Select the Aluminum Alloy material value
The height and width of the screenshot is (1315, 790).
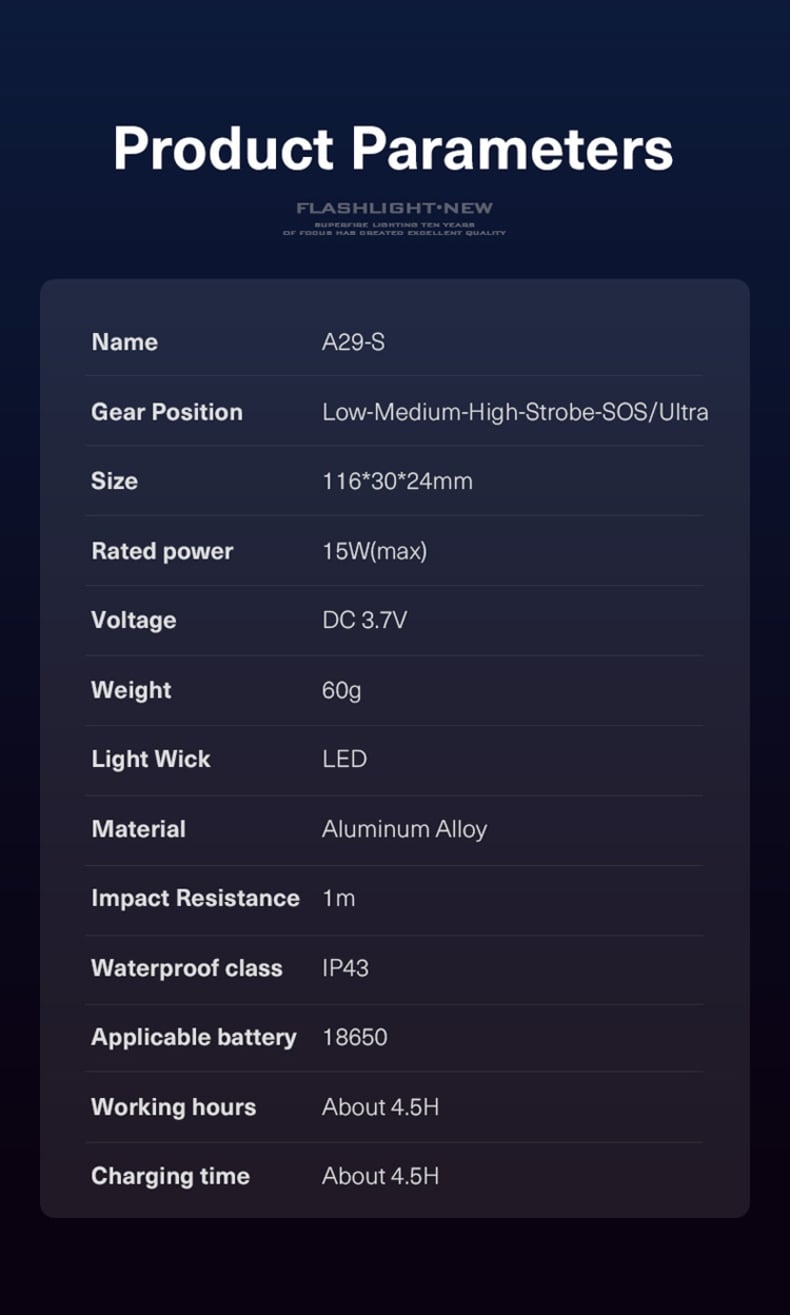click(x=404, y=829)
